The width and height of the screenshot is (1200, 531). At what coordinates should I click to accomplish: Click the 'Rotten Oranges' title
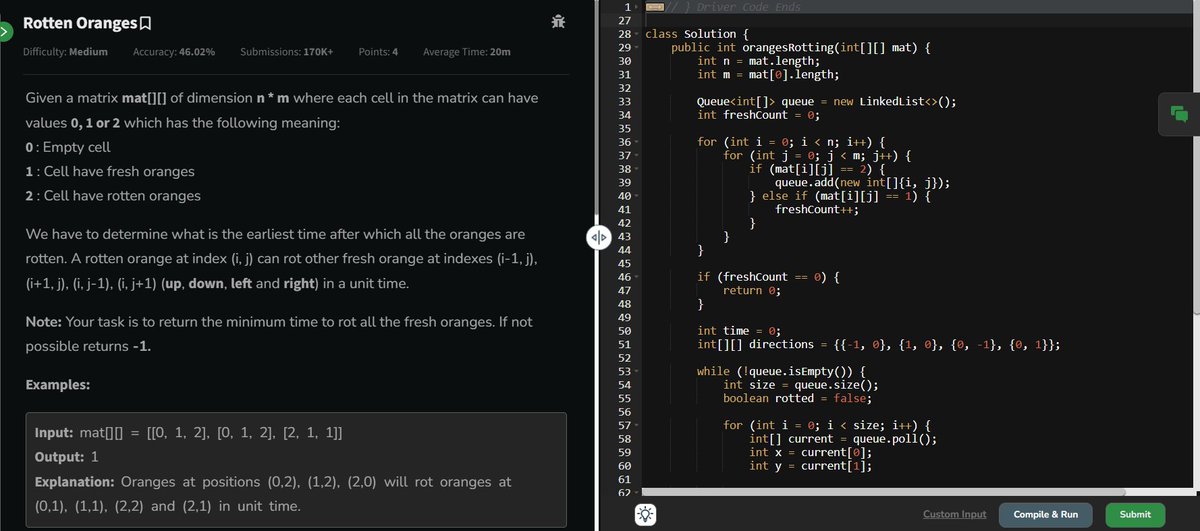click(80, 23)
